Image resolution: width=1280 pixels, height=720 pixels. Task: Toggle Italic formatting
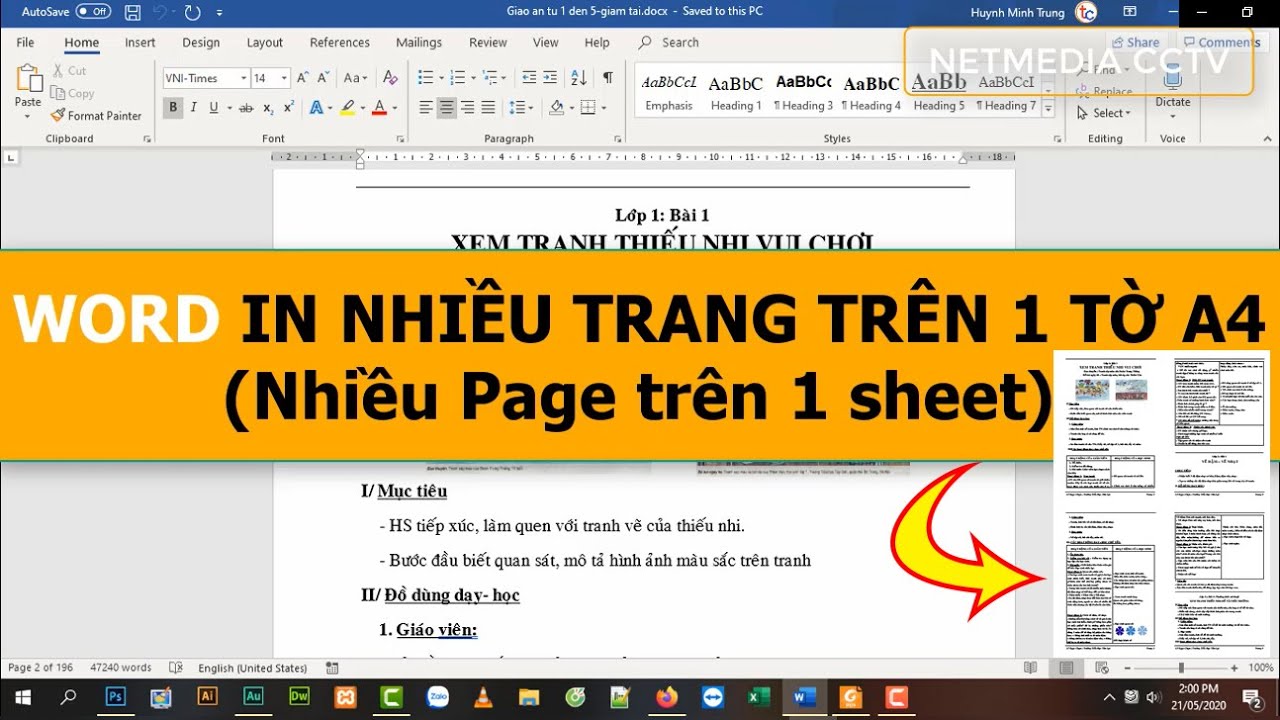[x=194, y=108]
